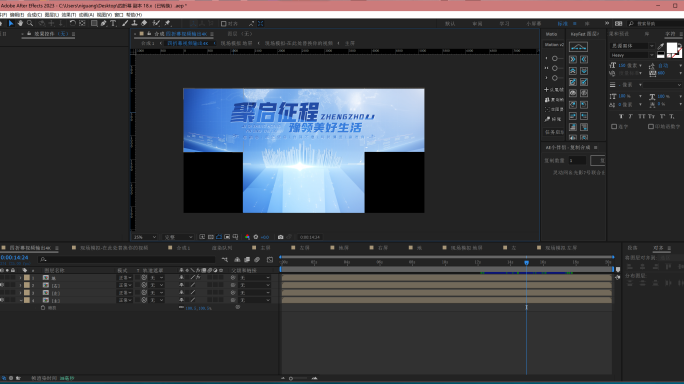Open the viewer resolution 完整 dropdown
The width and height of the screenshot is (684, 384).
pyautogui.click(x=178, y=237)
